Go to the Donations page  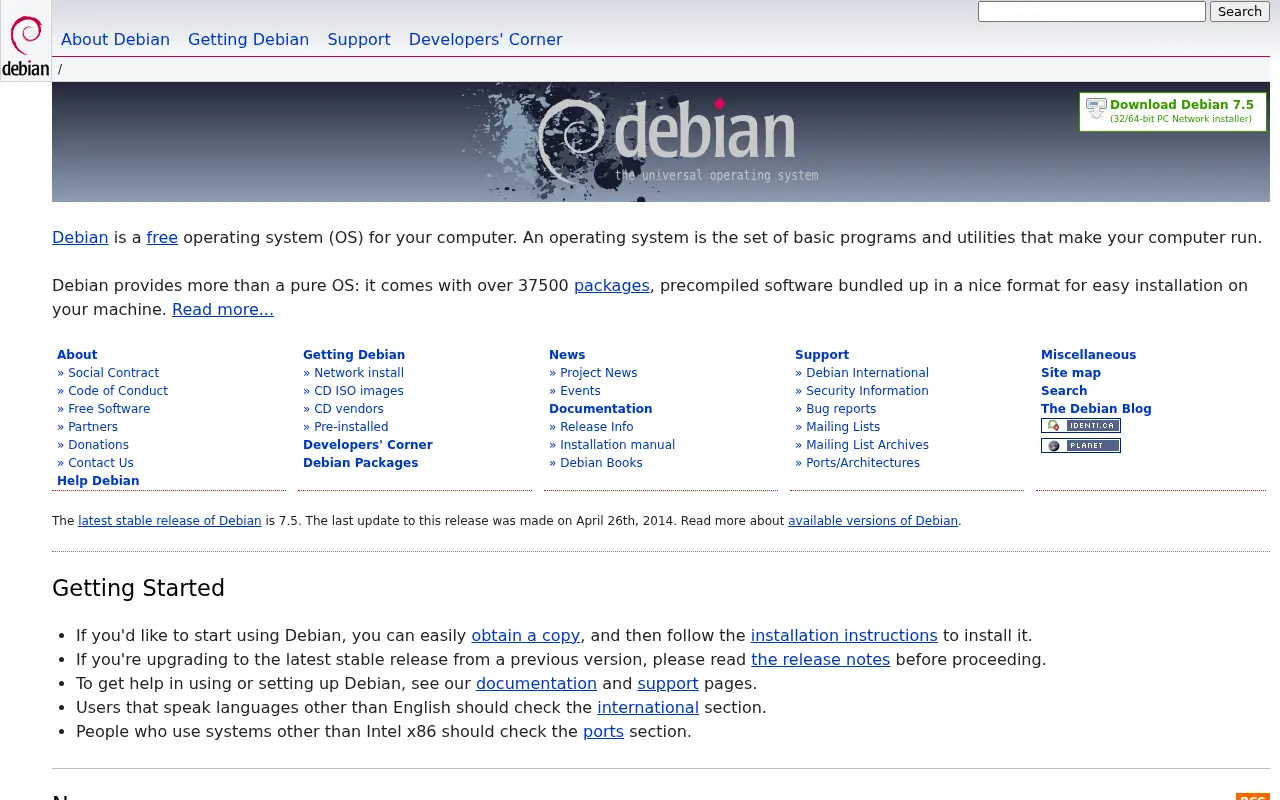(x=98, y=445)
